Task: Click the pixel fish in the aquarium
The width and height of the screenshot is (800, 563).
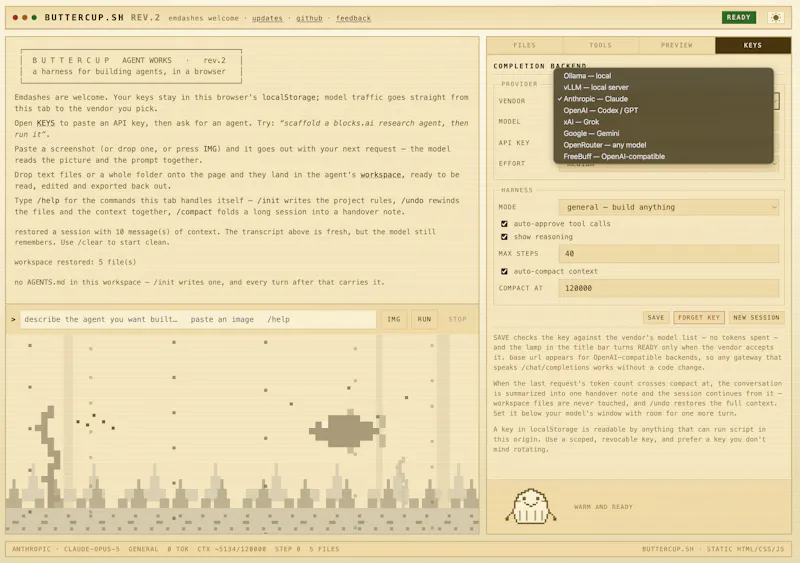Action: [347, 431]
